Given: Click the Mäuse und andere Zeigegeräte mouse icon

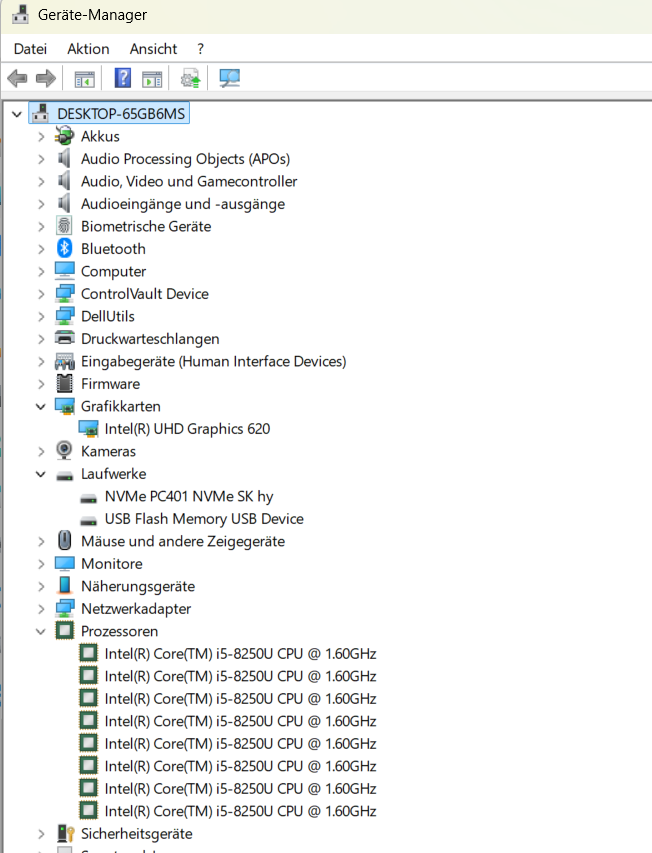Looking at the screenshot, I should pyautogui.click(x=64, y=541).
